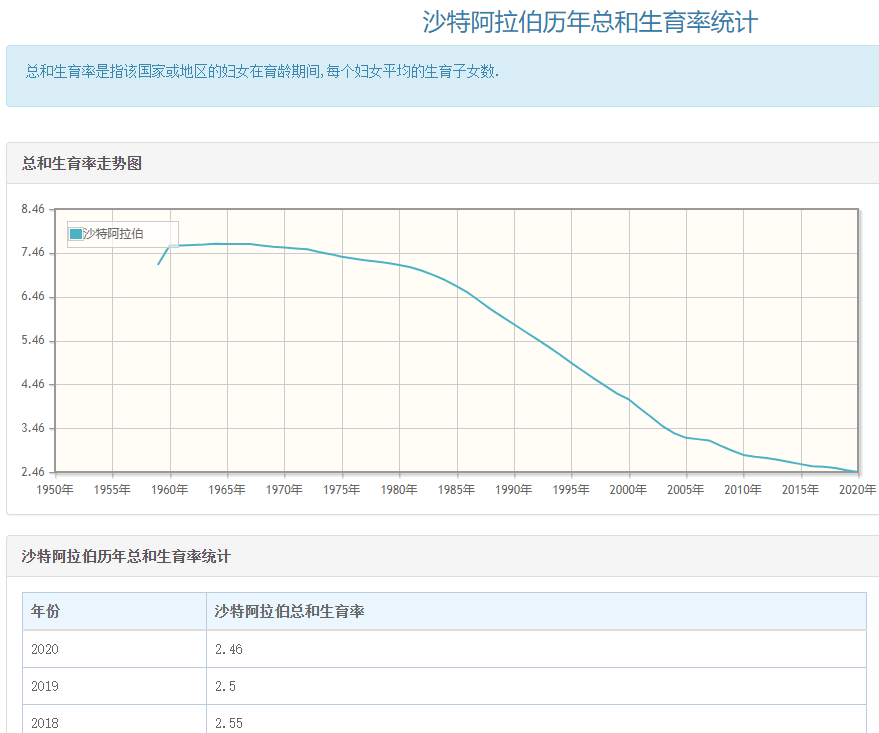Select the 2019 year cell in table
The image size is (879, 733).
pos(45,686)
